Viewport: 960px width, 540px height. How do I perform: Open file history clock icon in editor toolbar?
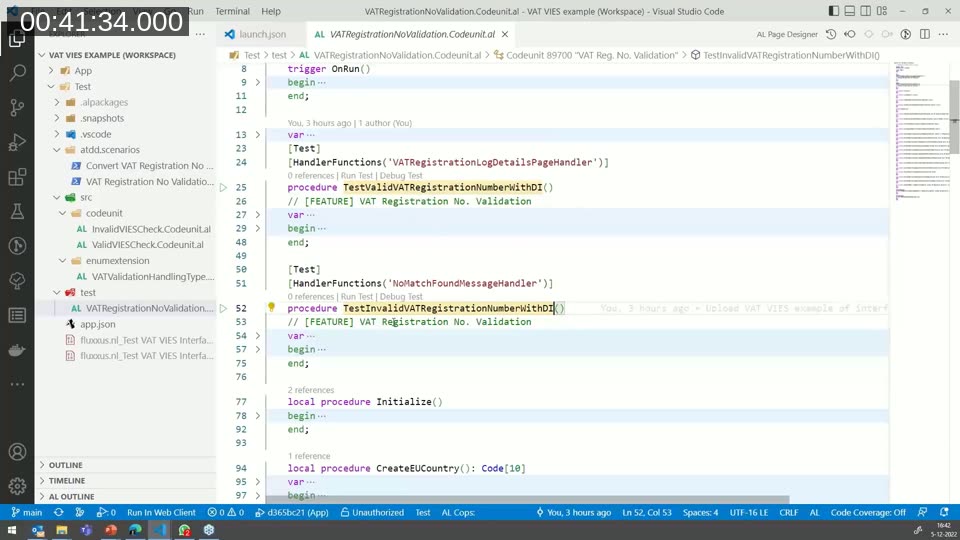pyautogui.click(x=831, y=34)
